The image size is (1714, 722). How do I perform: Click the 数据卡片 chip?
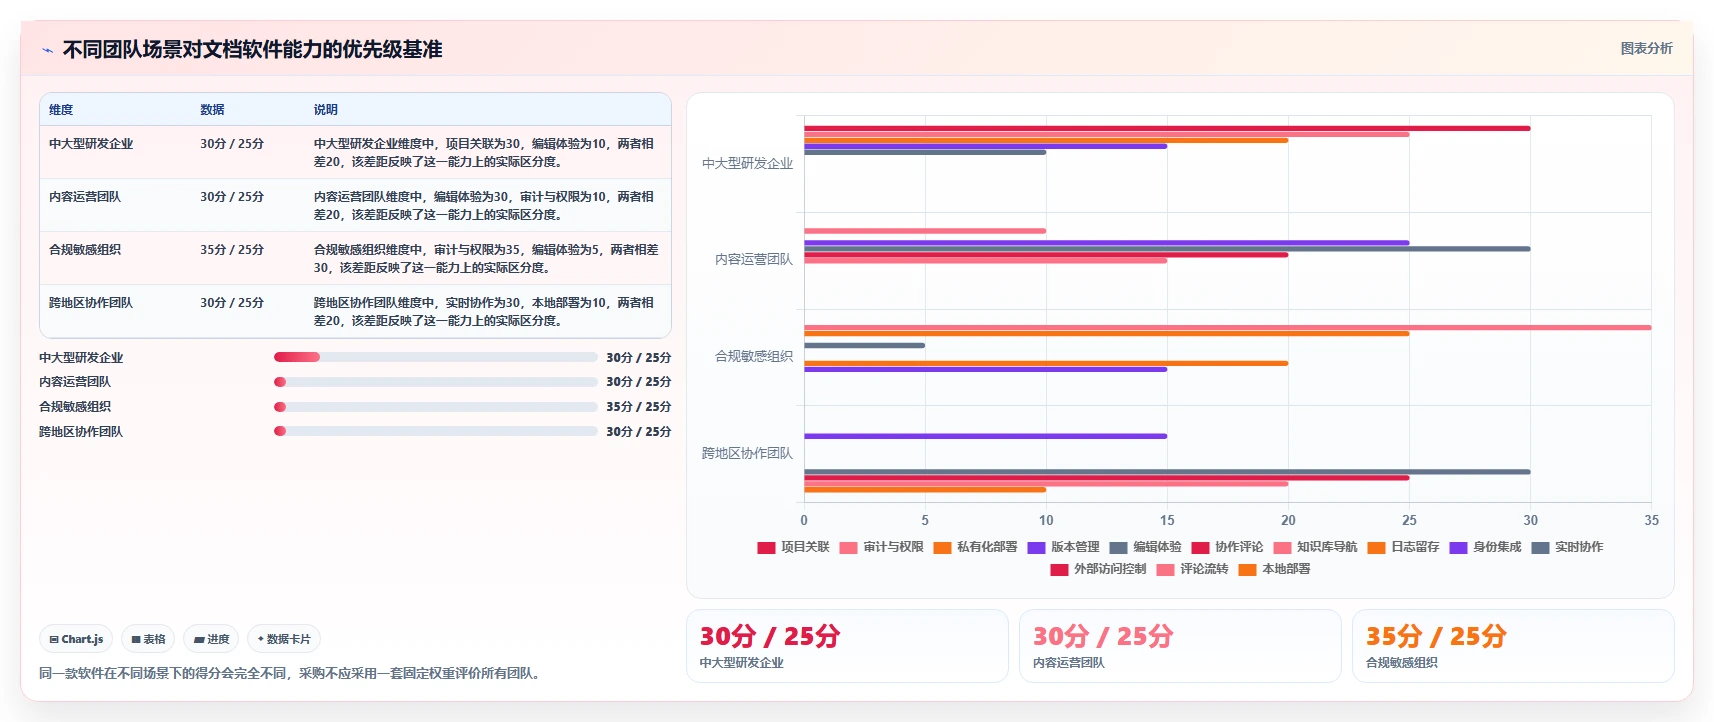point(284,639)
